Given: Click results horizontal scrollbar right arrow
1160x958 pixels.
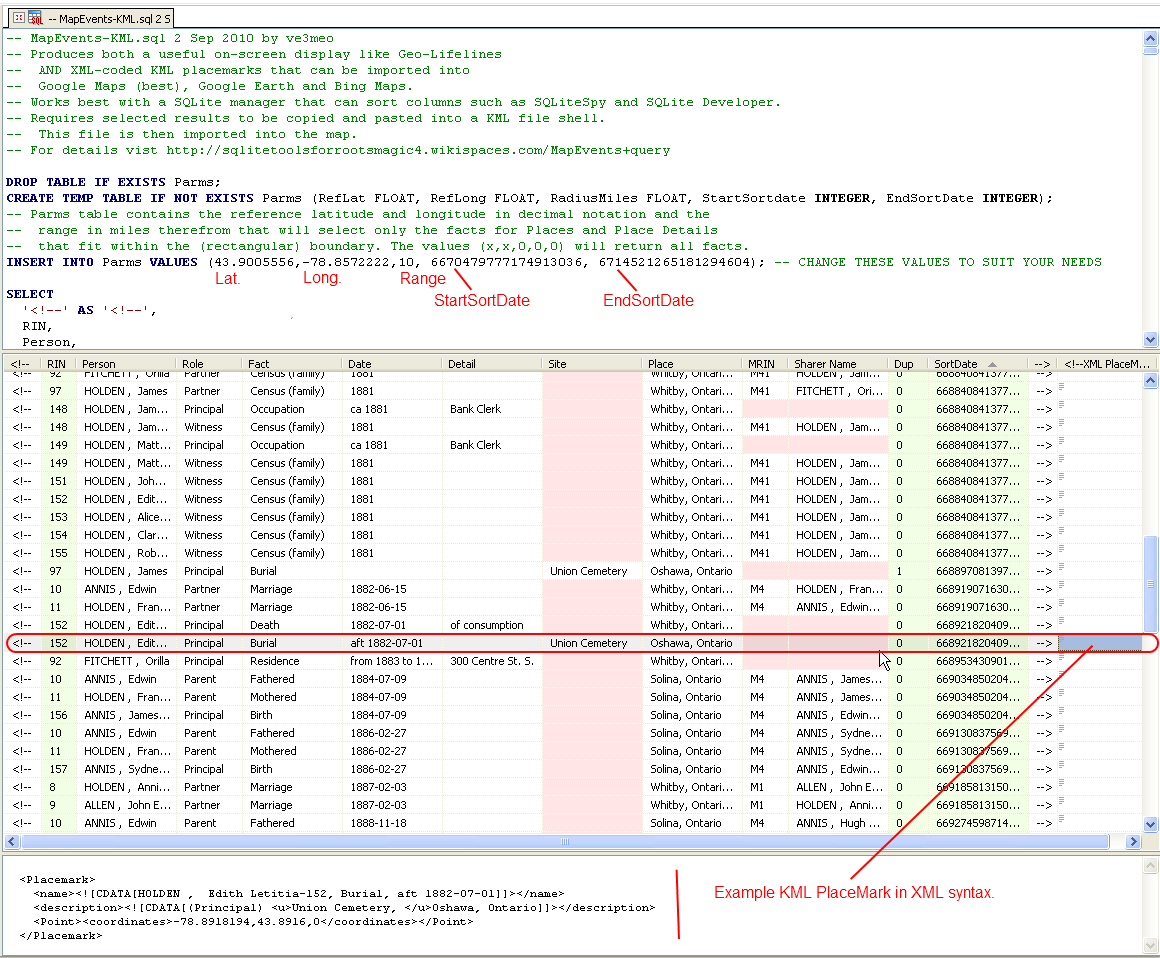Looking at the screenshot, I should (1133, 841).
